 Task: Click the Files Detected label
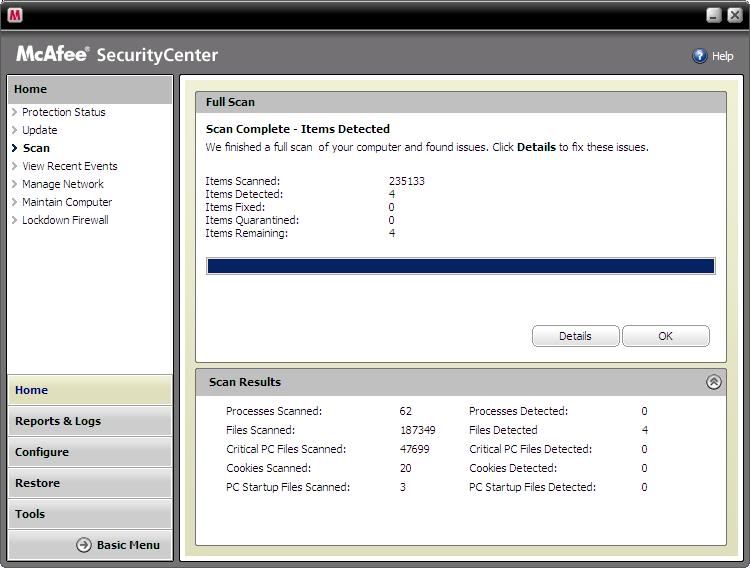[503, 430]
